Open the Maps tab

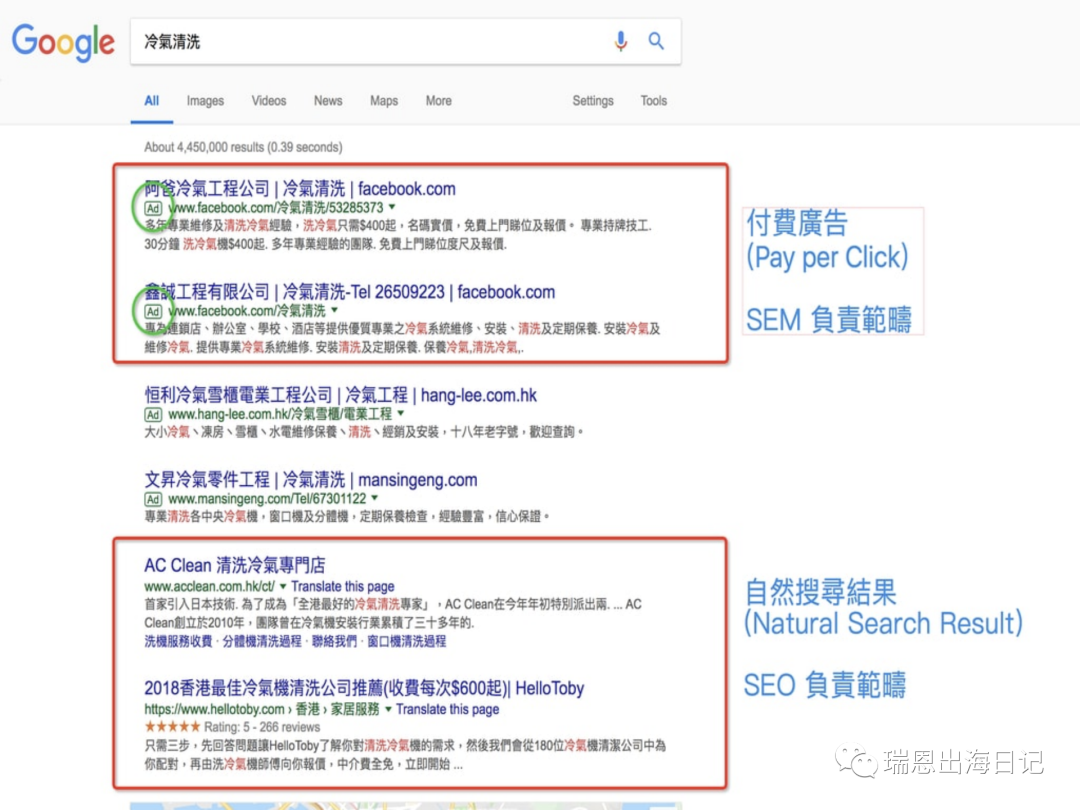pyautogui.click(x=384, y=101)
